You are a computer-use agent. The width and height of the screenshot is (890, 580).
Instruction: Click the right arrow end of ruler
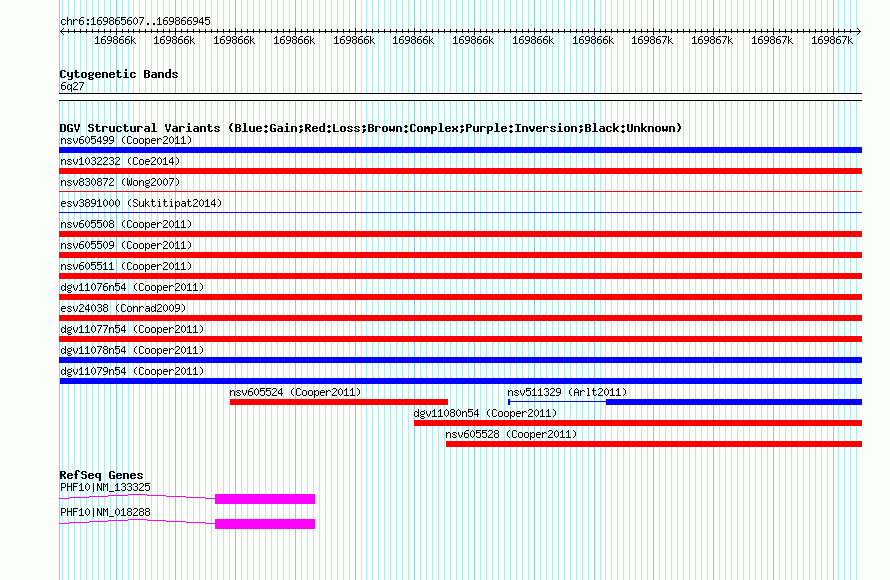[859, 31]
